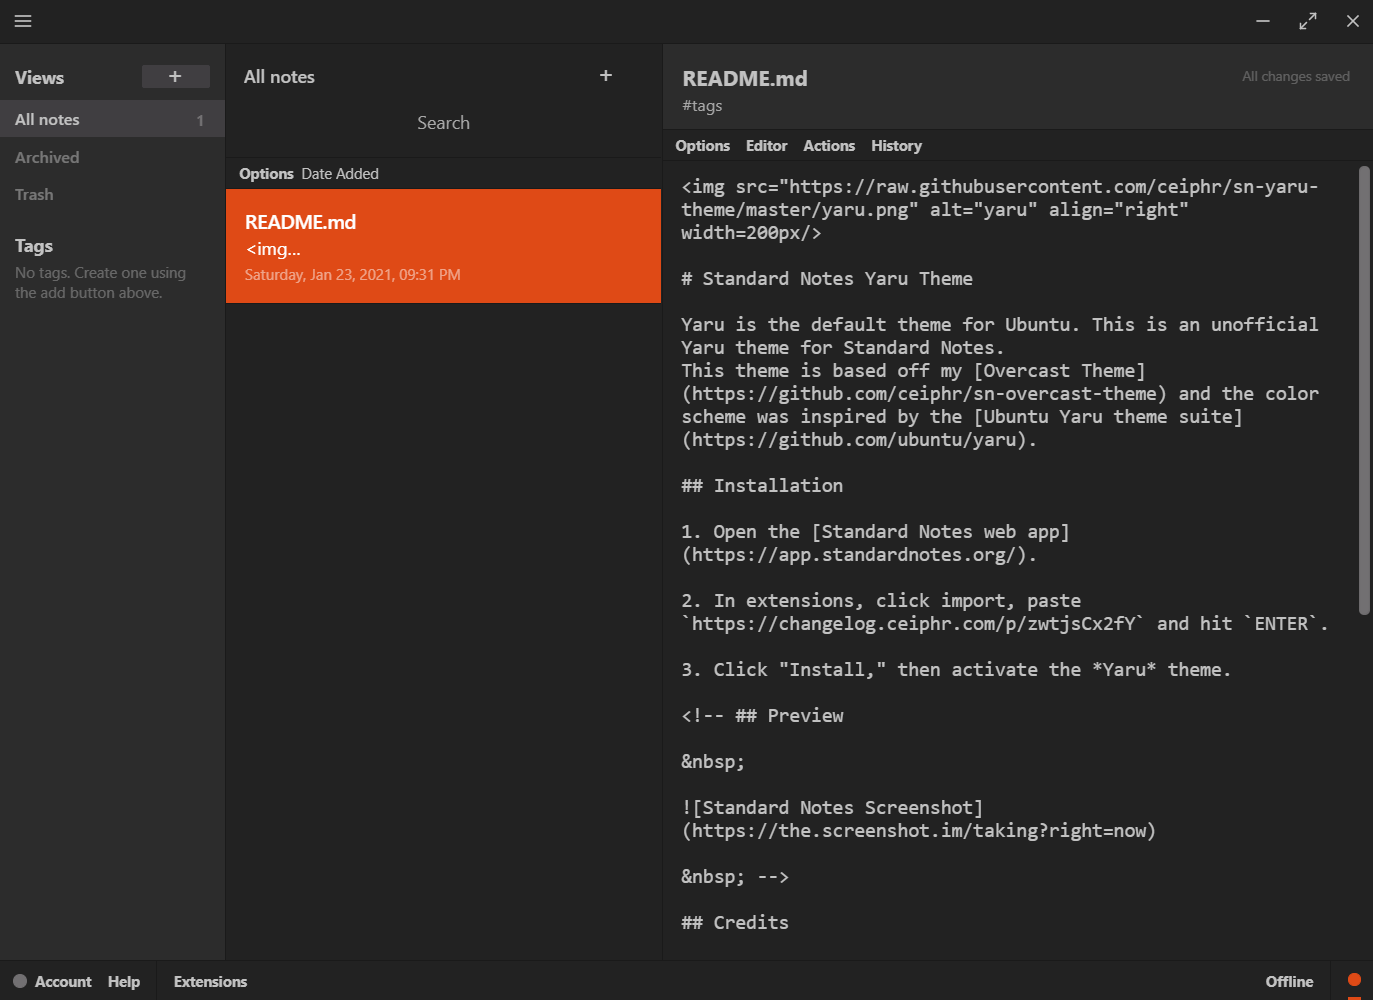
Task: Open the Editor menu
Action: point(766,146)
